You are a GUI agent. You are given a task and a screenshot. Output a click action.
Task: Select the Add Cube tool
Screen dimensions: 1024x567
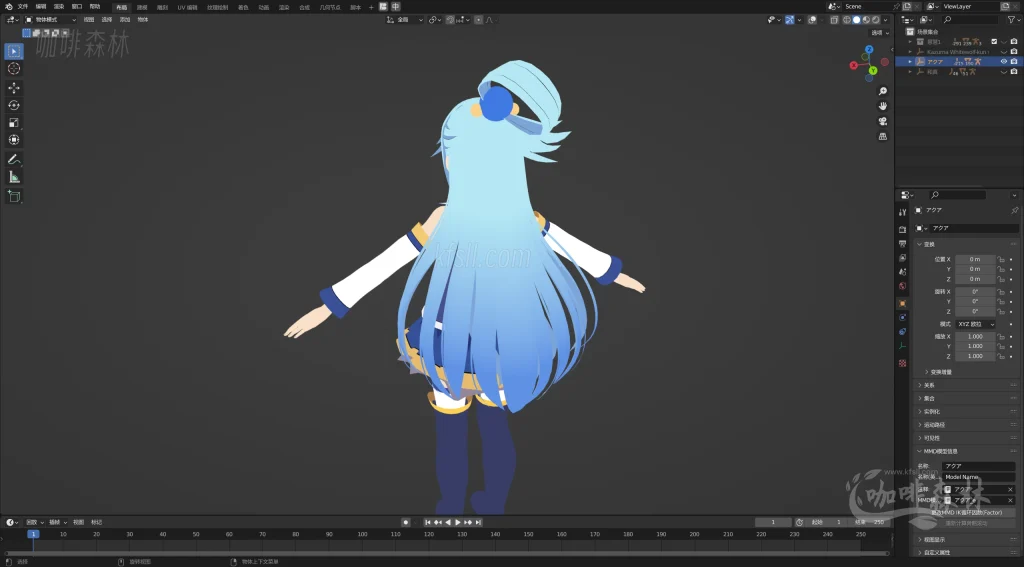pyautogui.click(x=14, y=197)
